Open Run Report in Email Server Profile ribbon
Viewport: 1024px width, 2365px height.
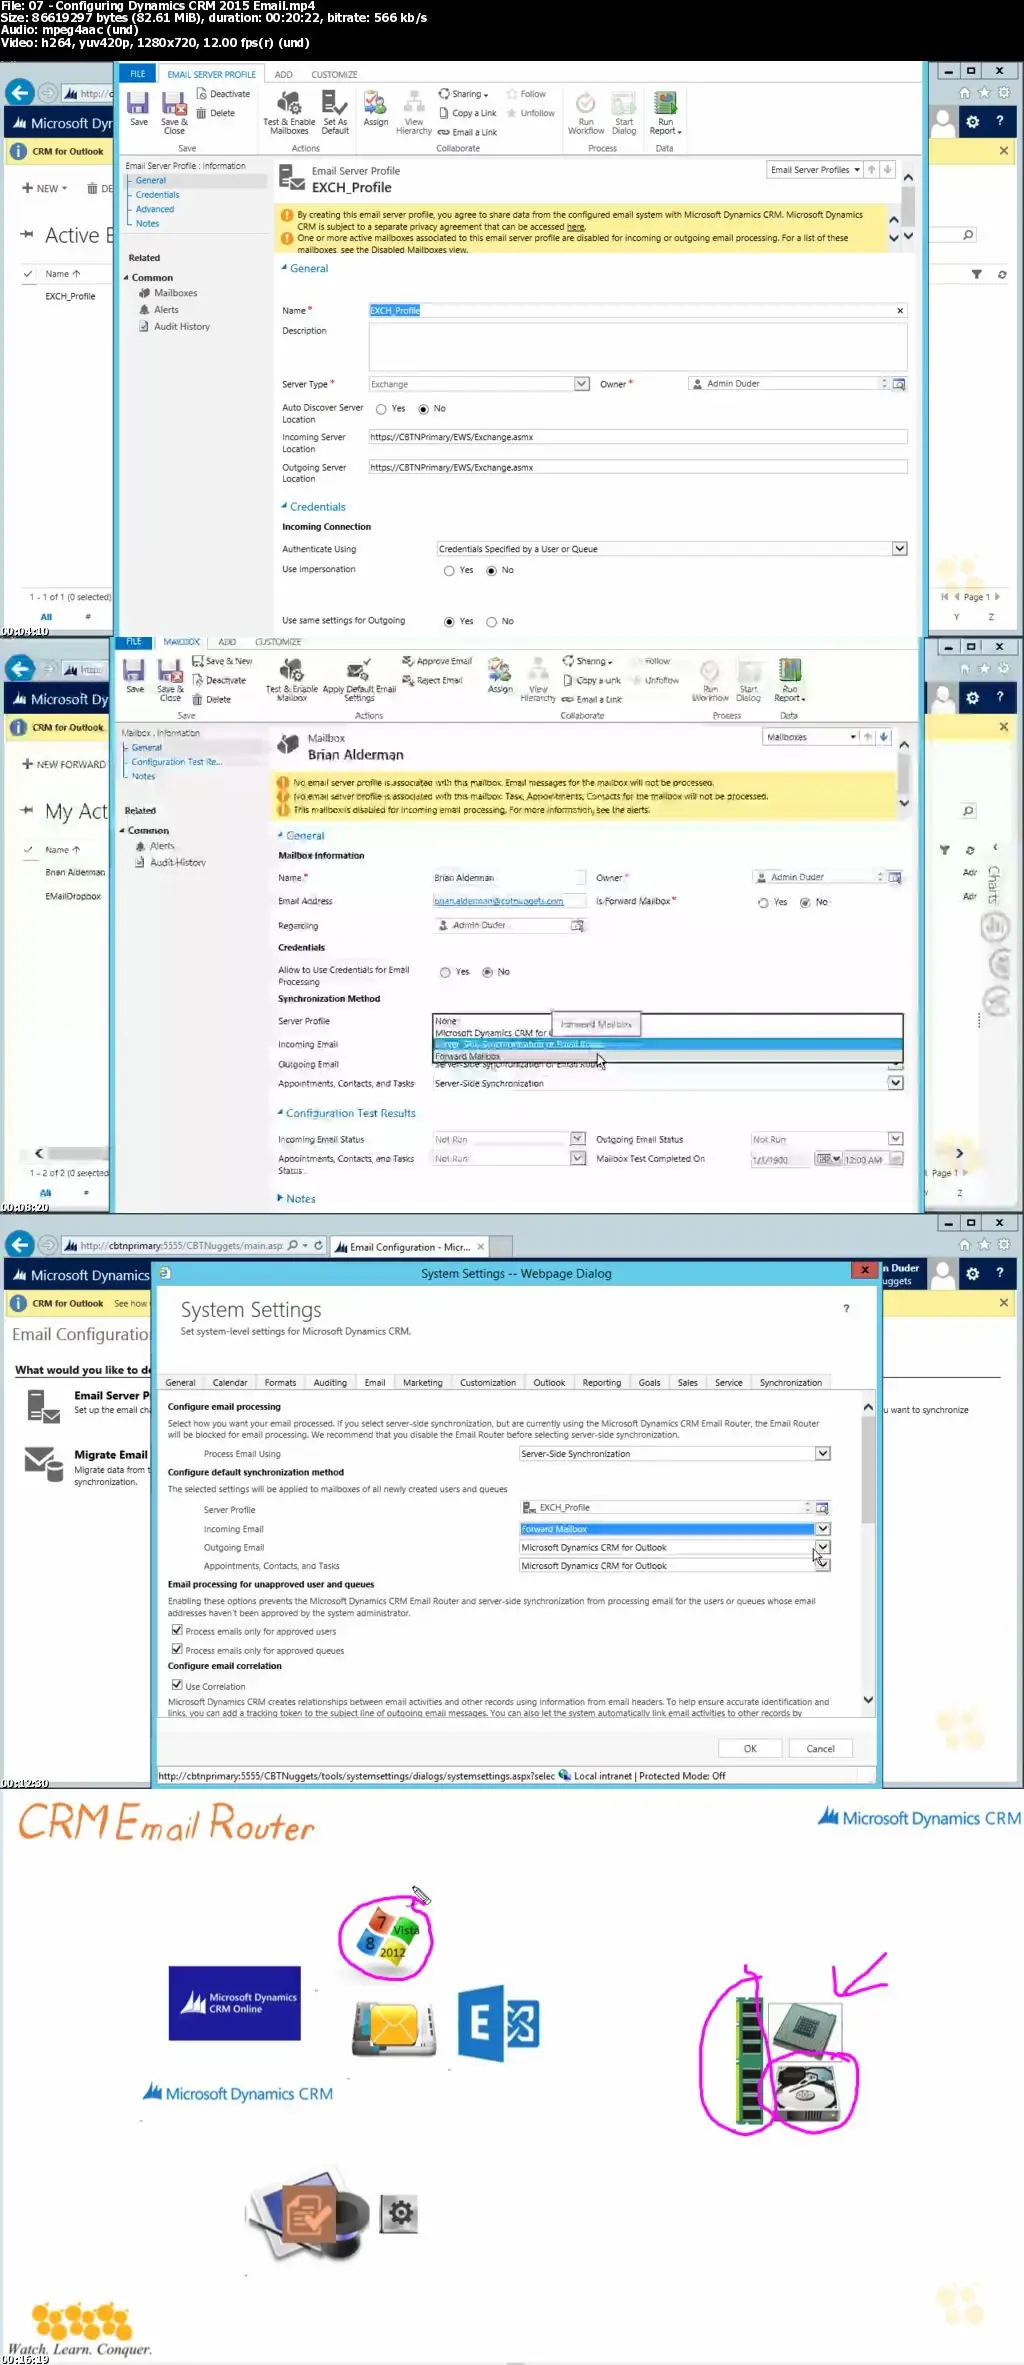tap(665, 112)
